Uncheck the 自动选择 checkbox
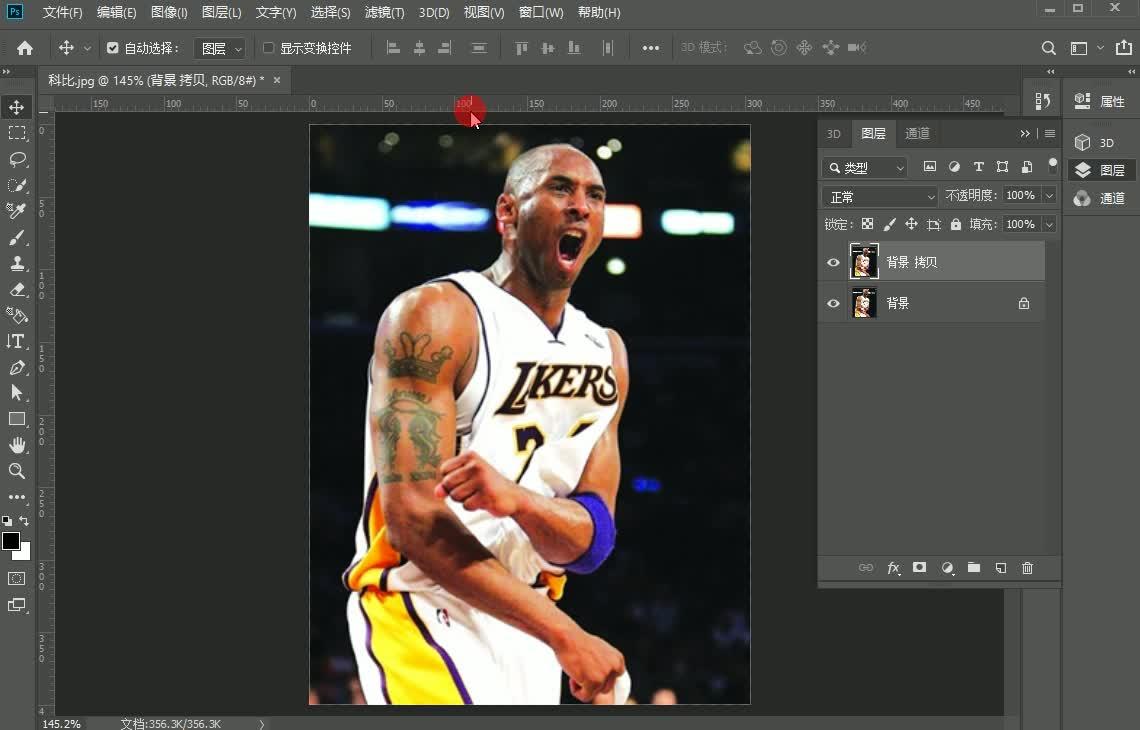Image resolution: width=1140 pixels, height=730 pixels. coord(112,48)
